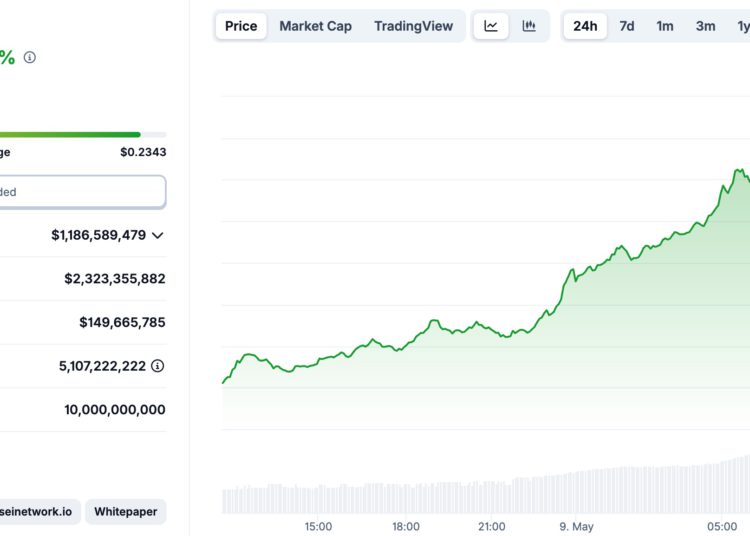Open the Whitepaper link

[x=126, y=512]
